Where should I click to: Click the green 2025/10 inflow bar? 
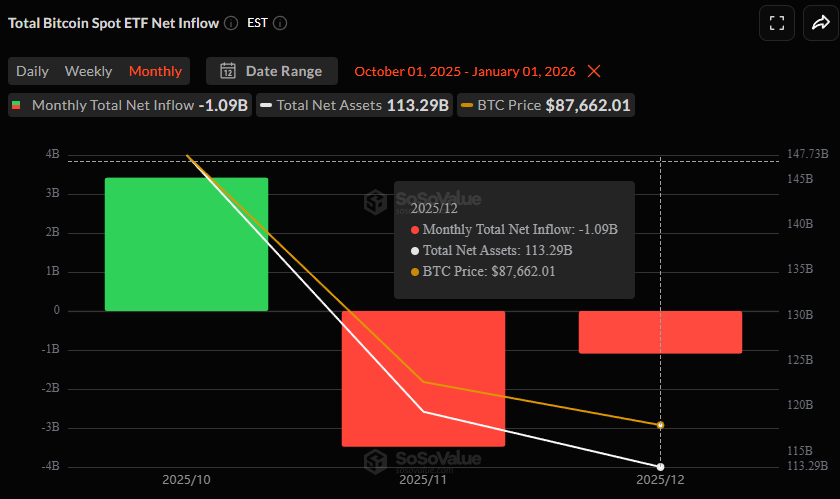pyautogui.click(x=186, y=244)
